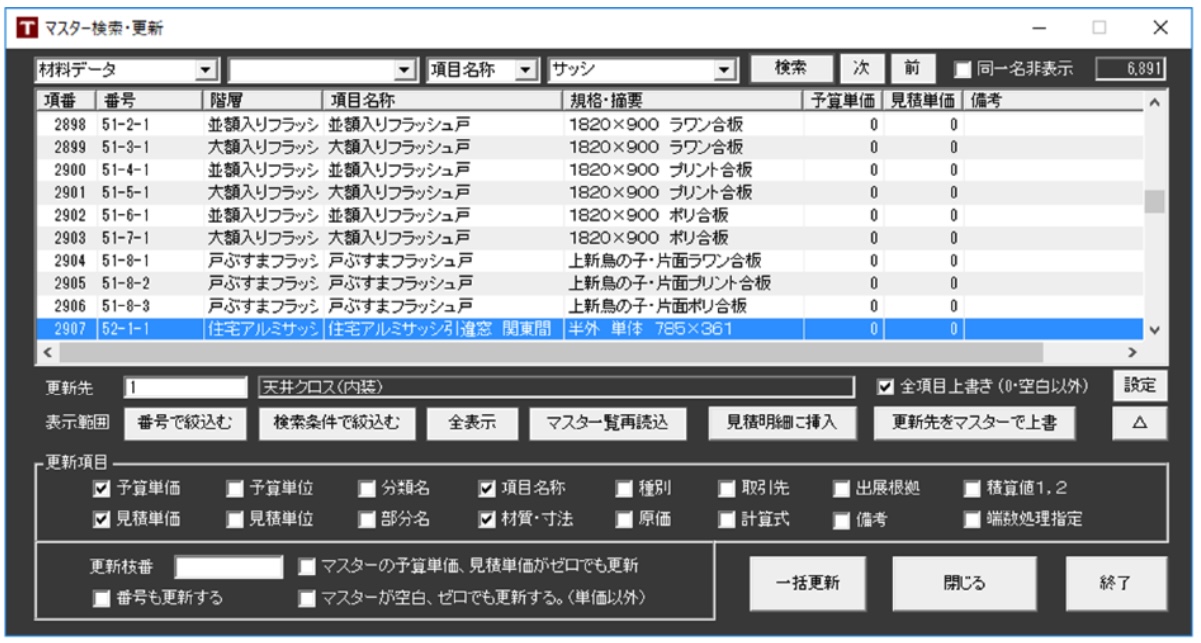
Task: Click the 次 button
Action: (860, 68)
